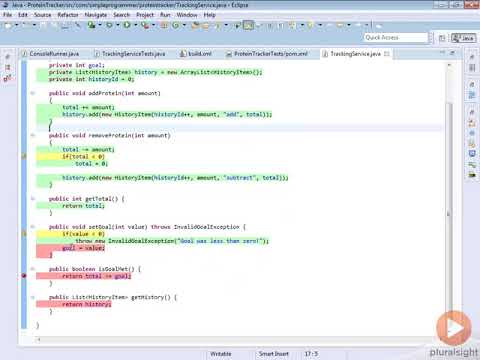Switch to the ConsoleRunner.java tab
Screen dimensions: 480x360
[54, 54]
